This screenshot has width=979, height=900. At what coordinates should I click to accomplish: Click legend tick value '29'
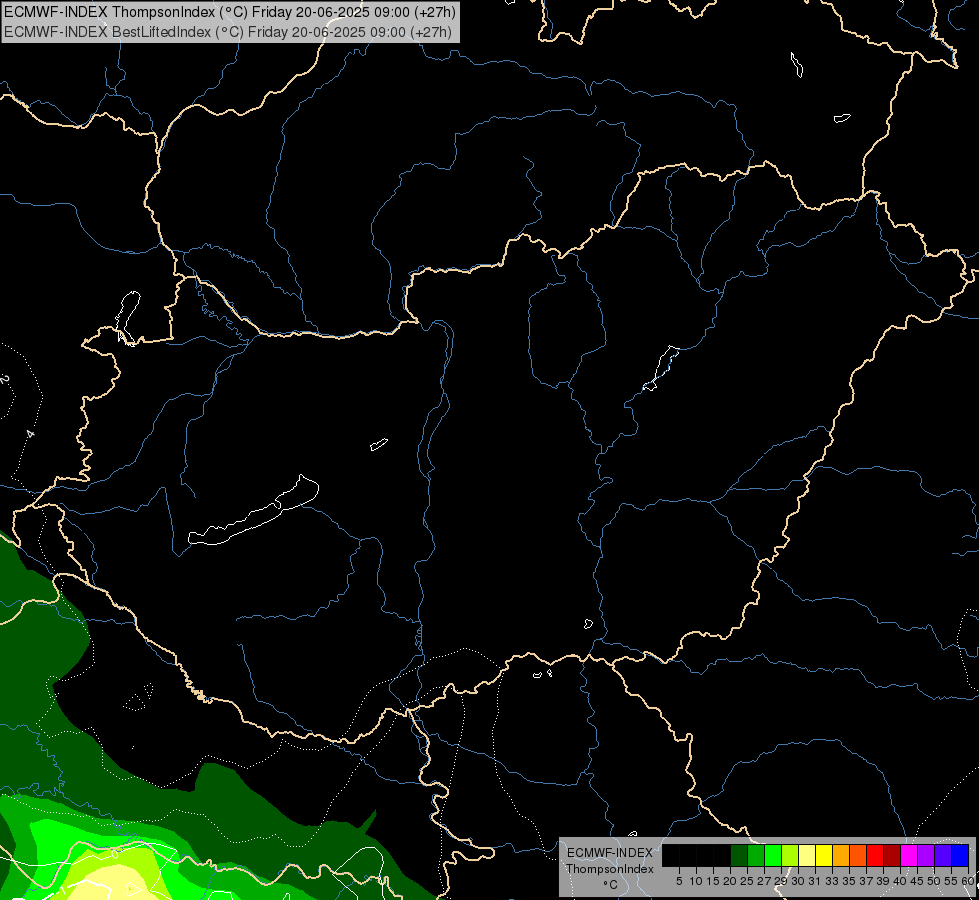pos(781,881)
